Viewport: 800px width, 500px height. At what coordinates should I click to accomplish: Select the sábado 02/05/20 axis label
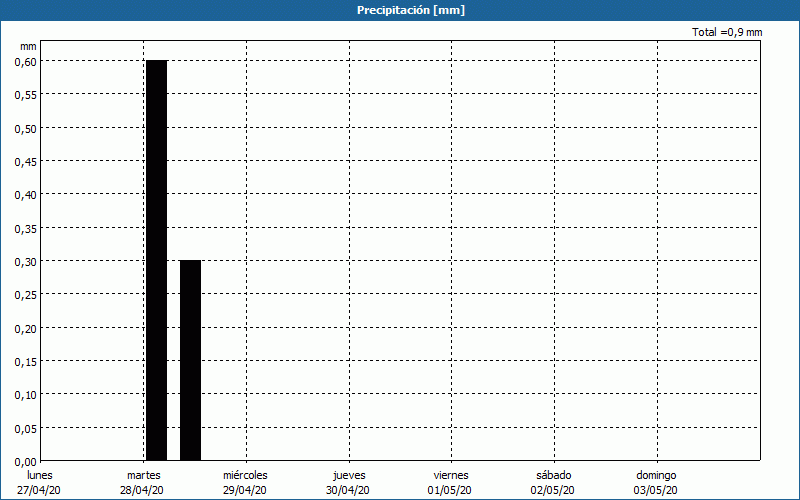pos(554,483)
